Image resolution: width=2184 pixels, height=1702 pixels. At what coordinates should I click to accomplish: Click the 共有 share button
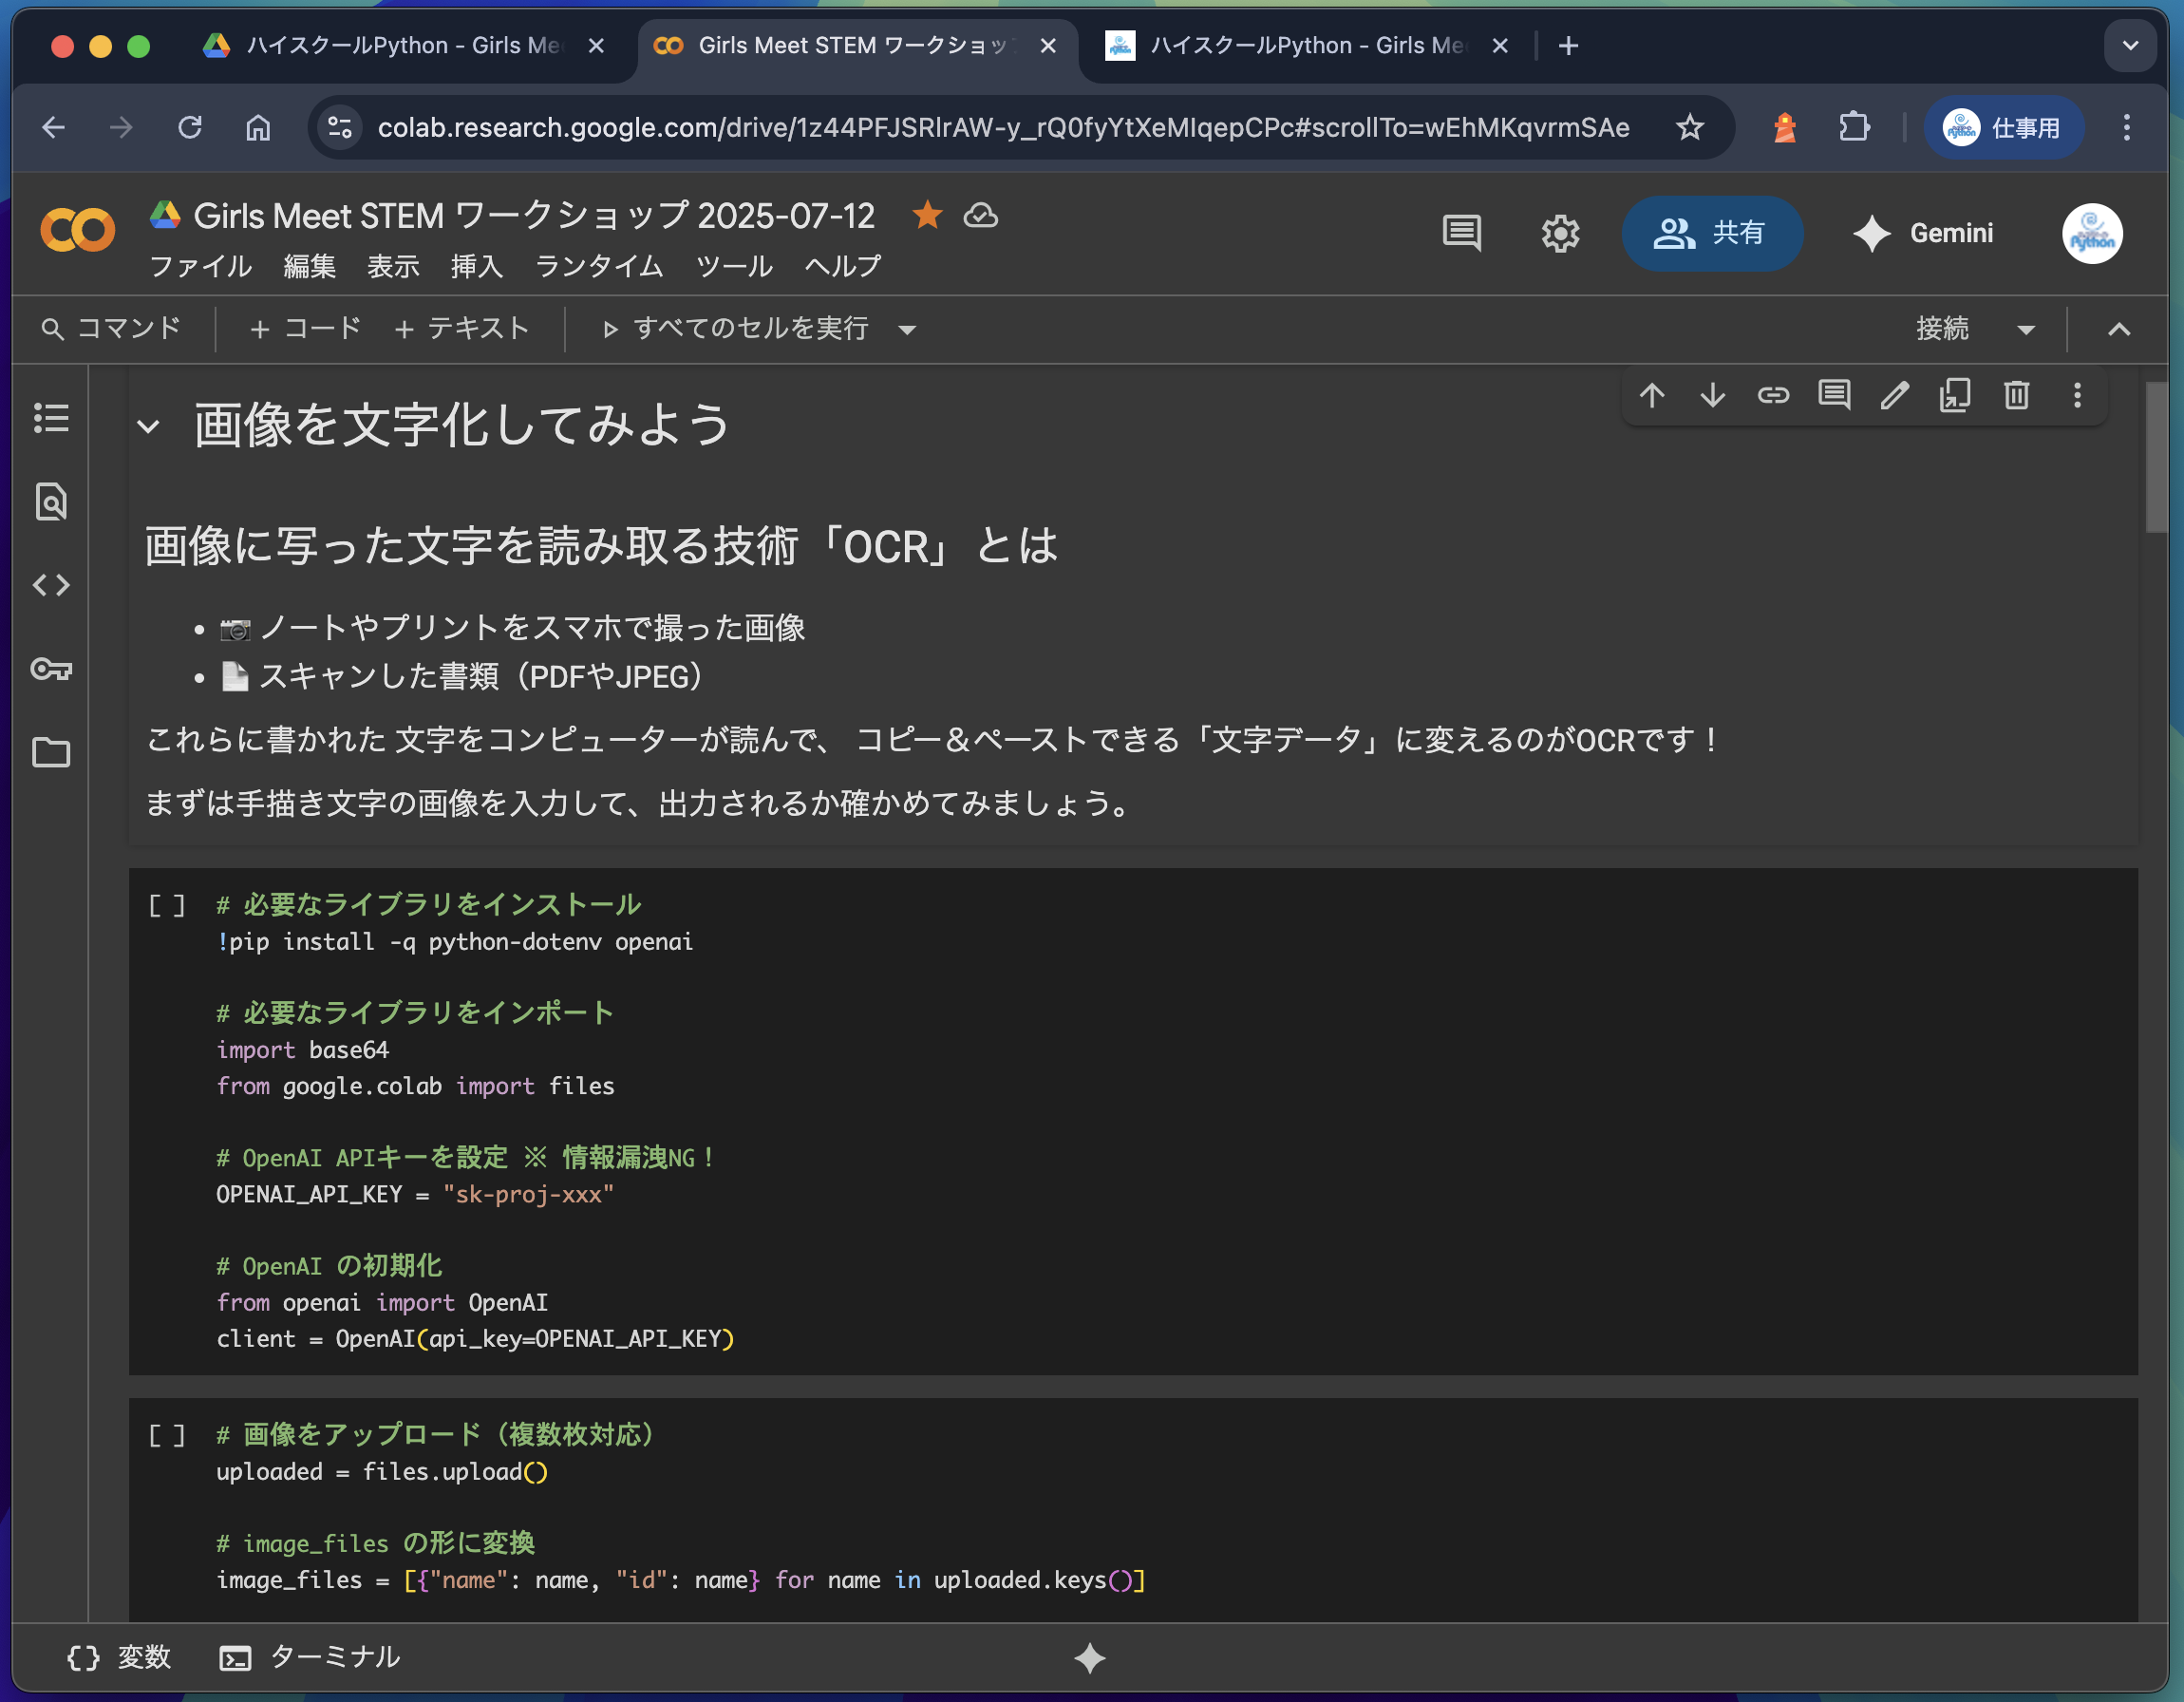pos(1711,234)
